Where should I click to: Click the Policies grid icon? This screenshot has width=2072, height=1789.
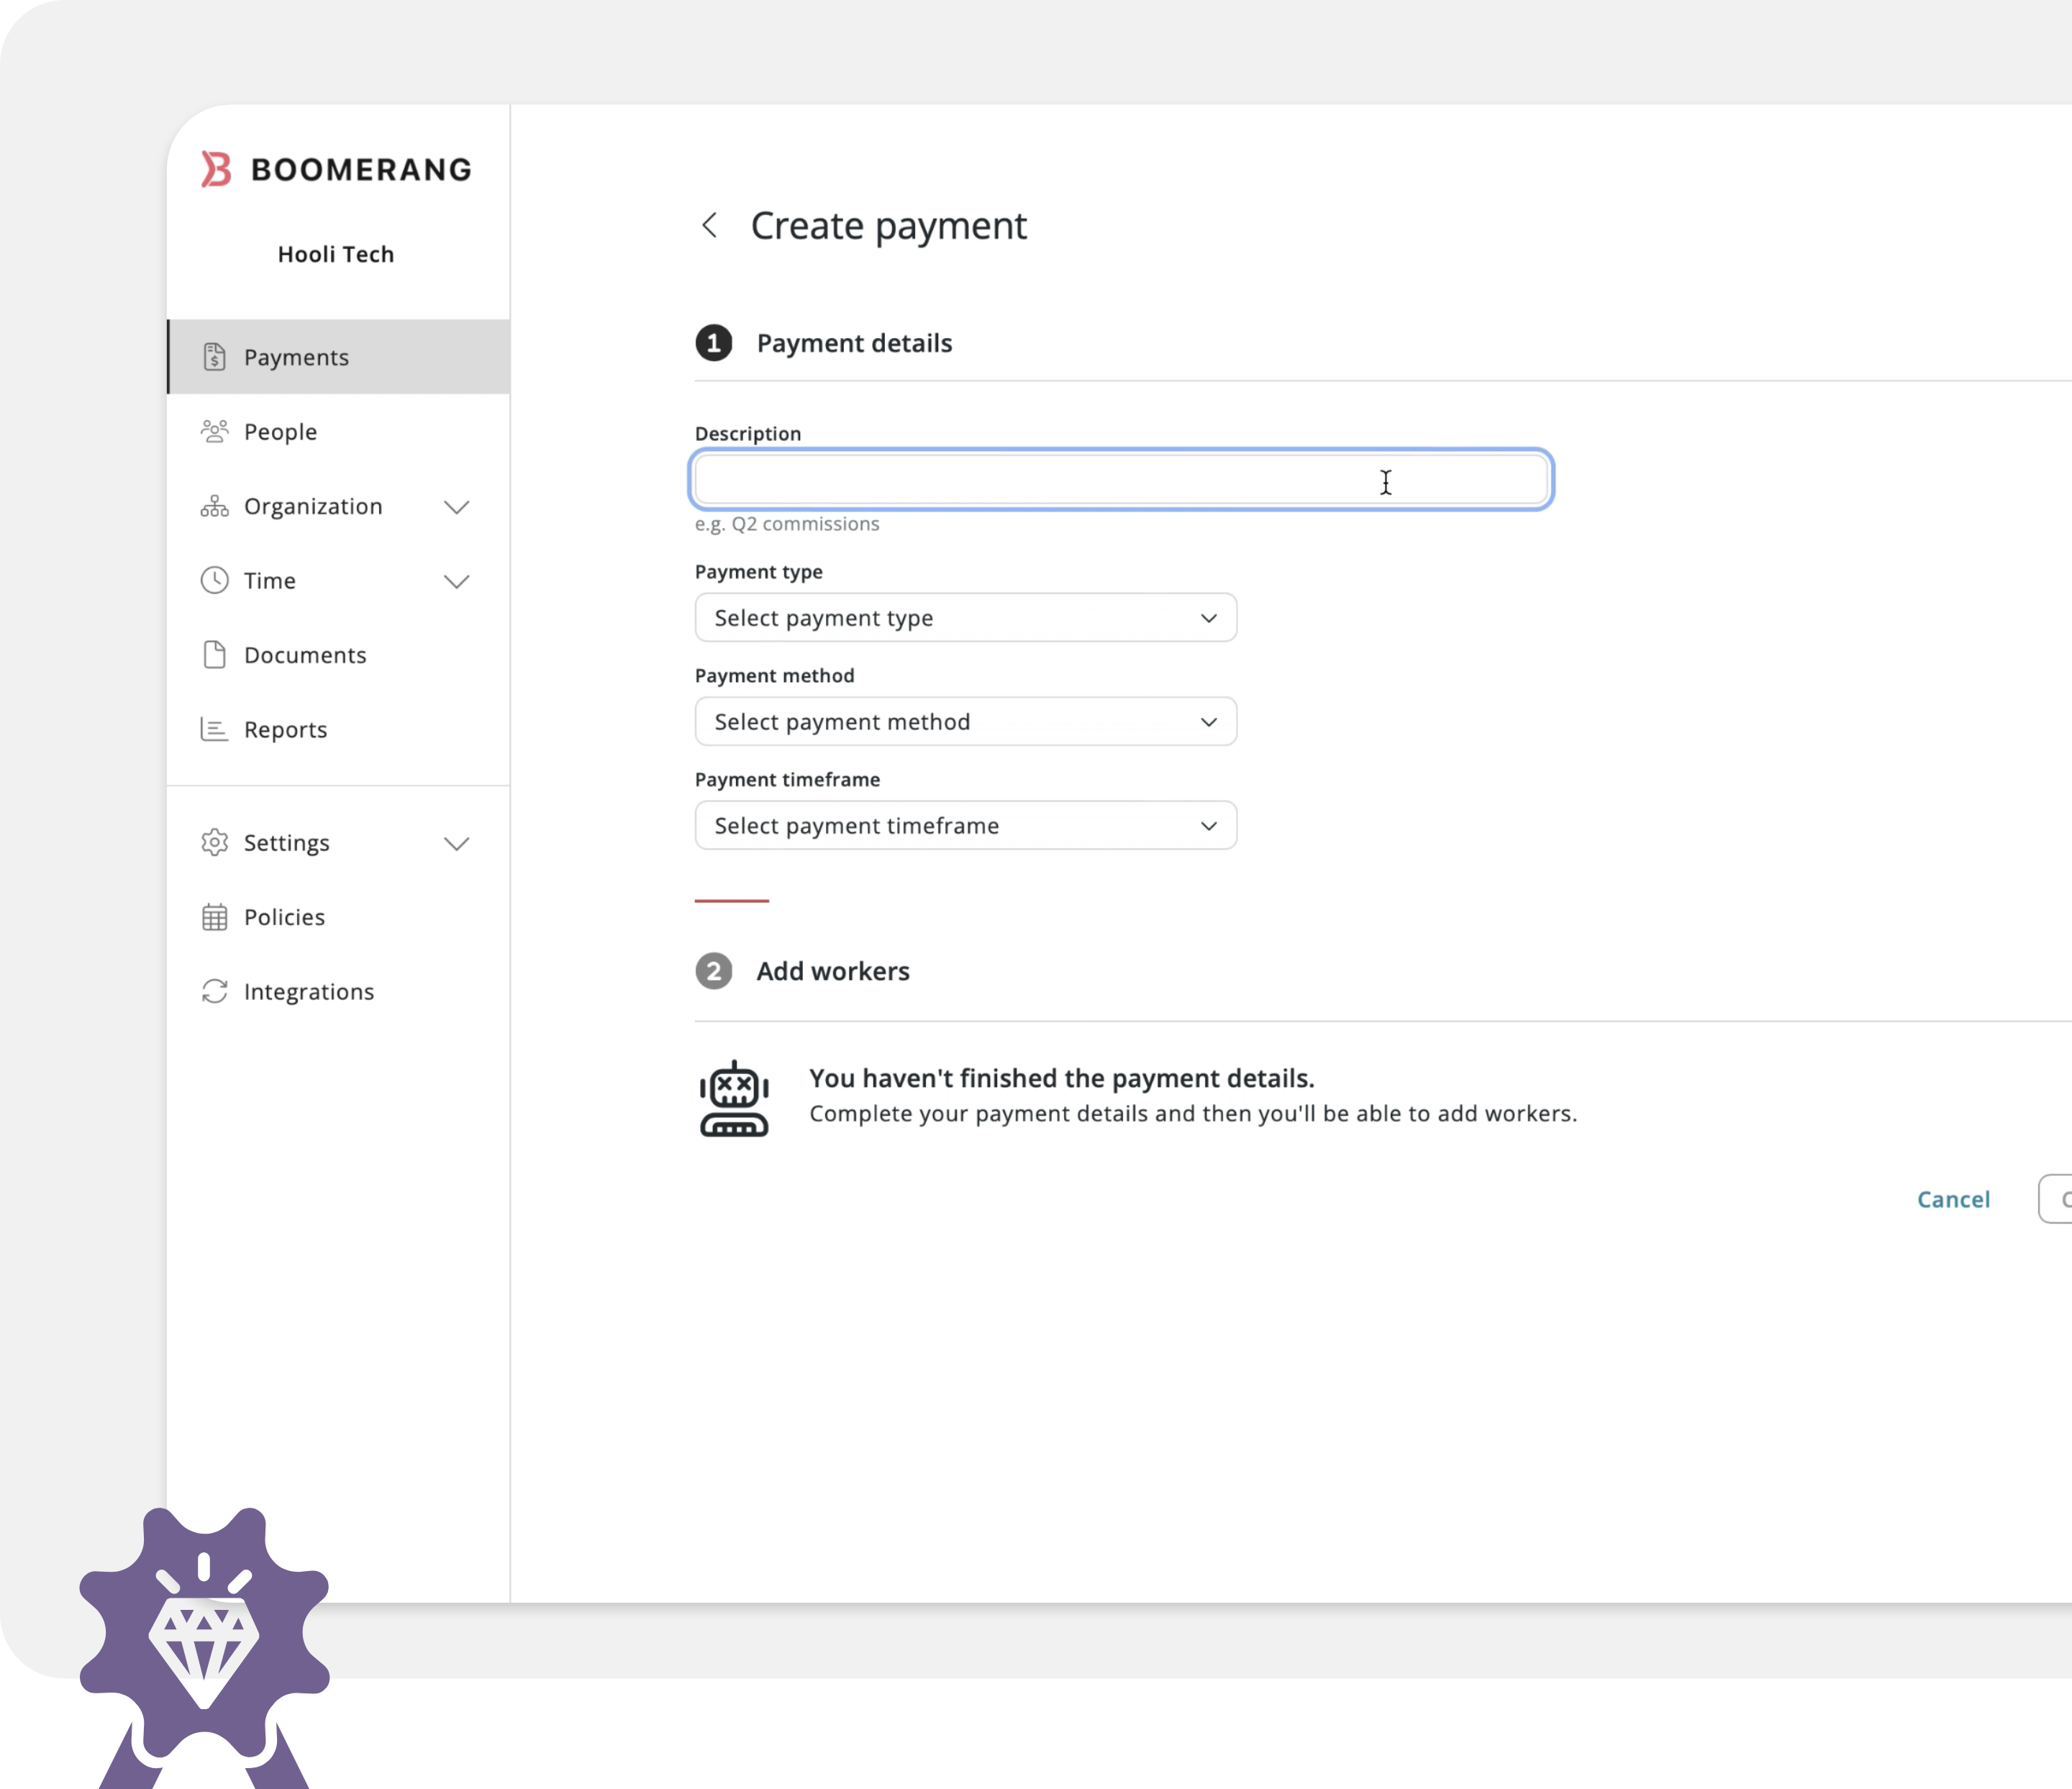coord(214,917)
